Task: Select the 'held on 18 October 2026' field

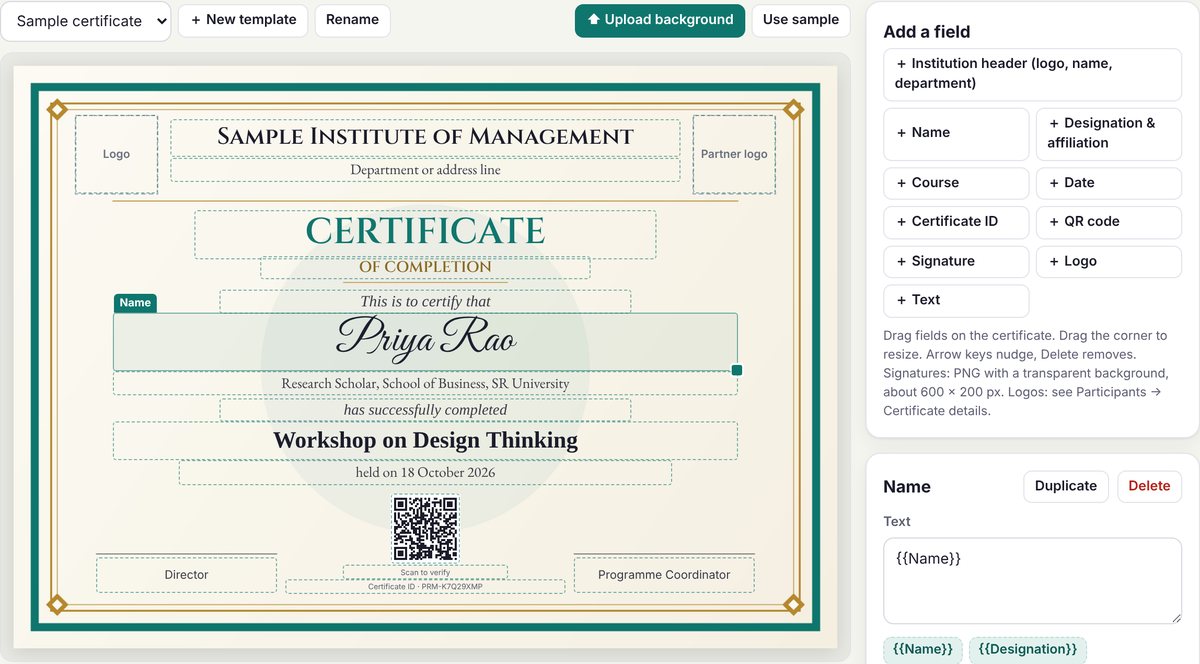Action: pos(425,473)
